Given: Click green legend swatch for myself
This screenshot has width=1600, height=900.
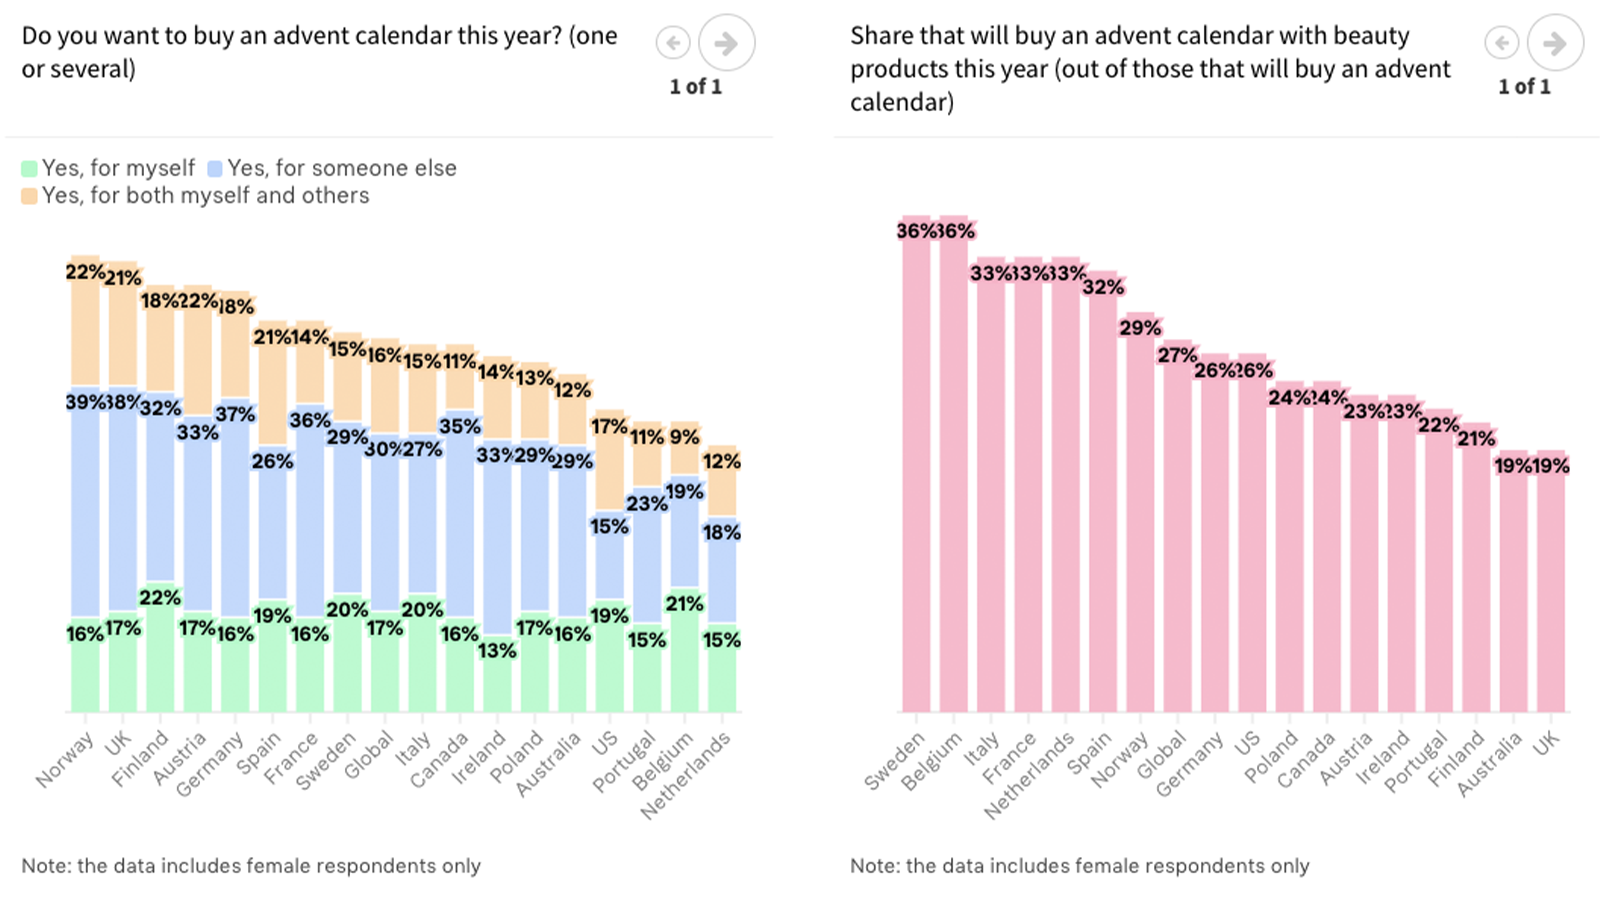Looking at the screenshot, I should (x=29, y=169).
